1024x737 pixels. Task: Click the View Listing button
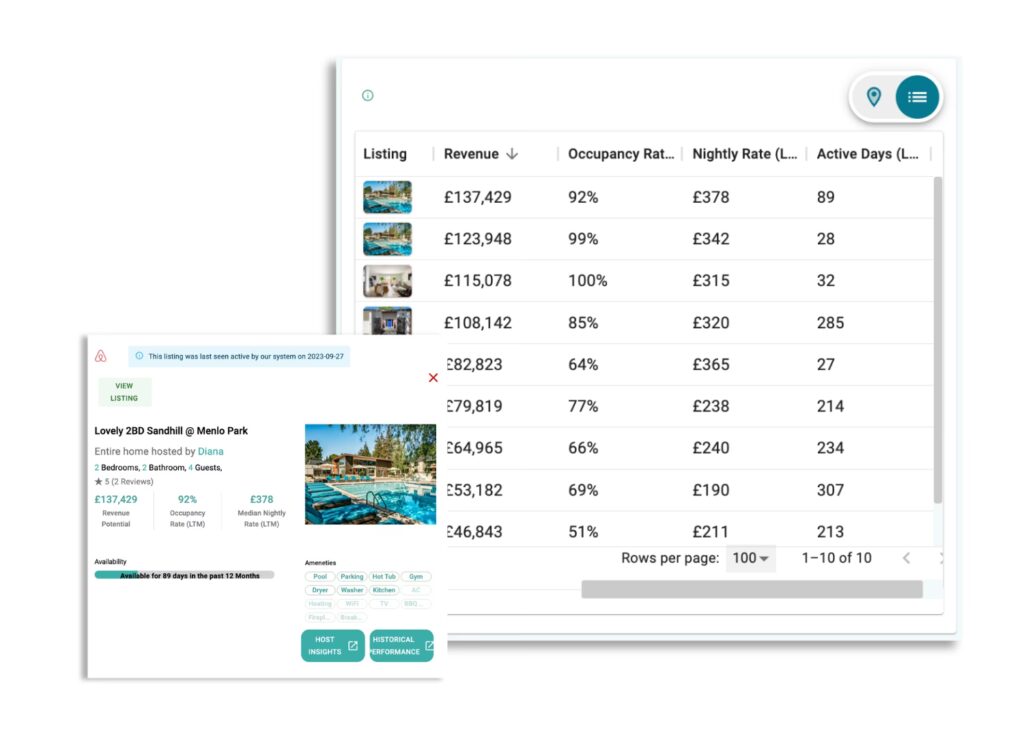[x=124, y=392]
